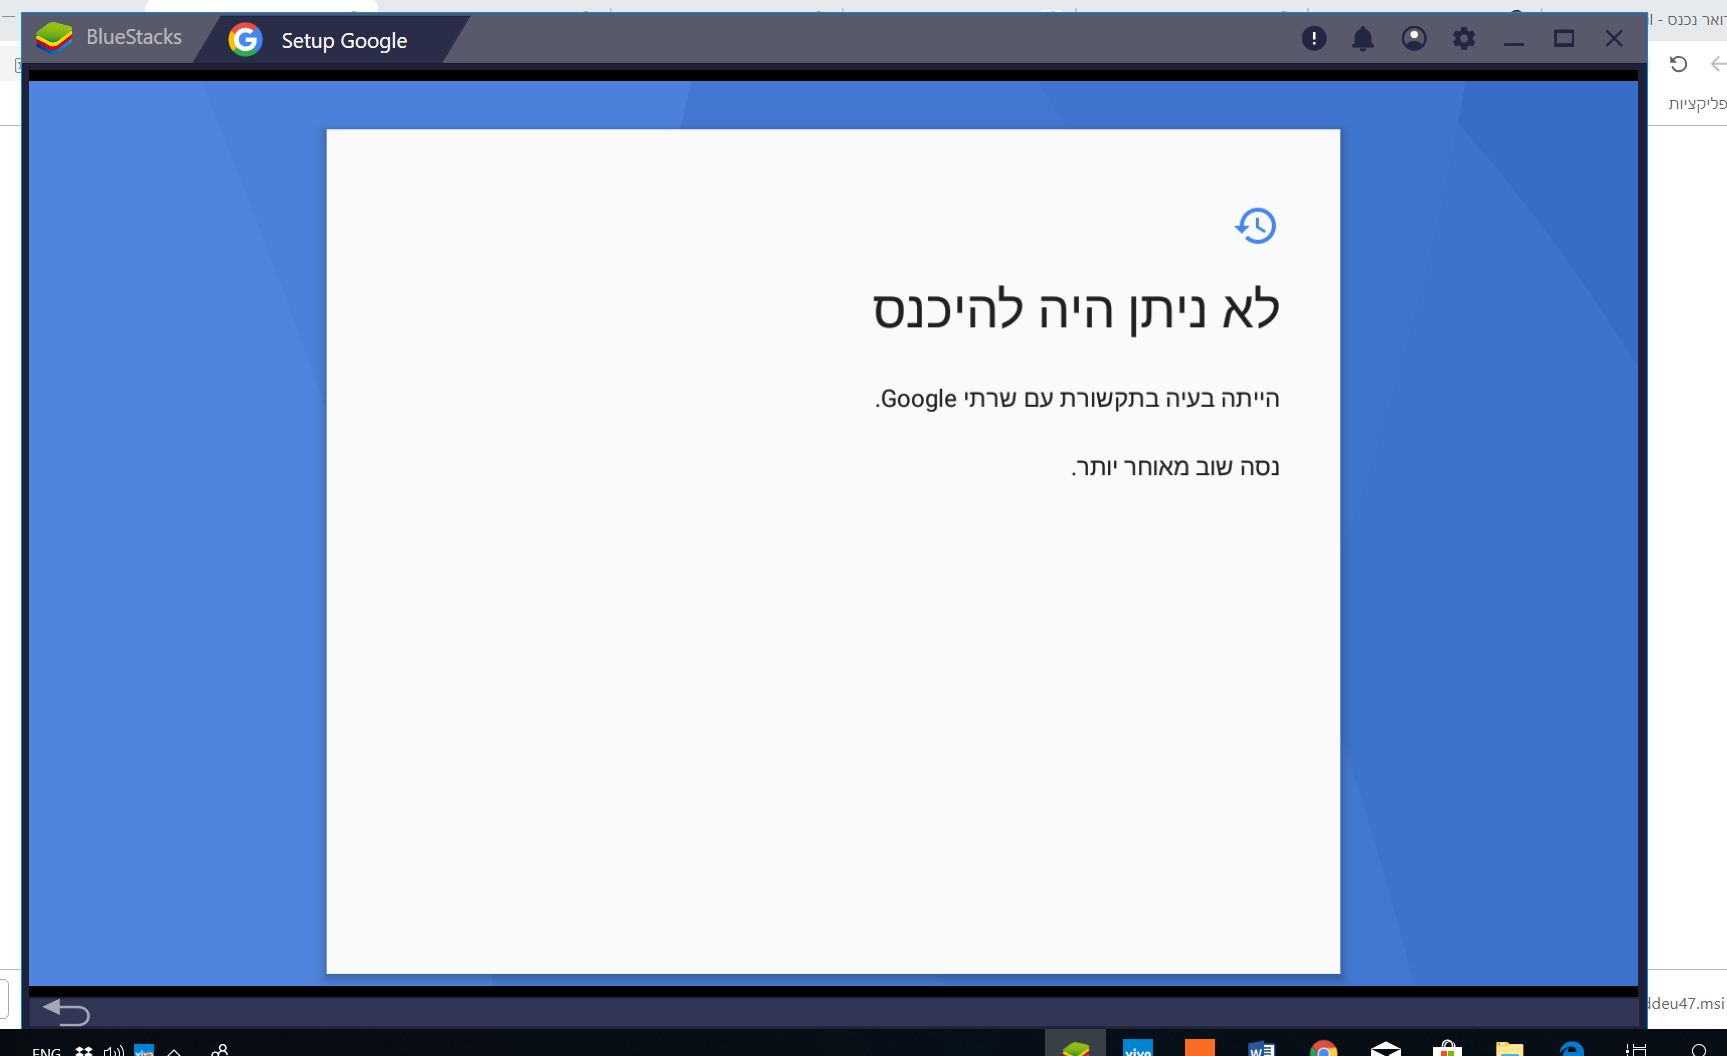Close the BlueStacks window
The width and height of the screenshot is (1727, 1056).
(1614, 38)
